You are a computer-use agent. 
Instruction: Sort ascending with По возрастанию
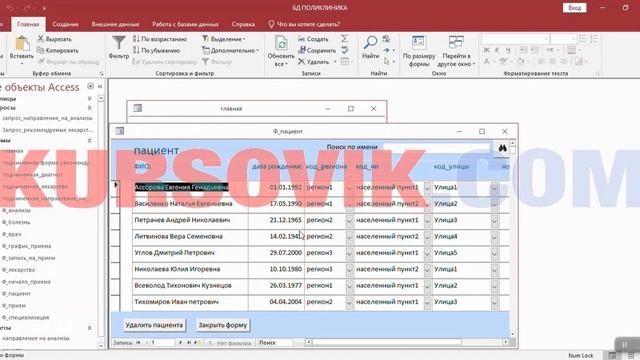160,39
